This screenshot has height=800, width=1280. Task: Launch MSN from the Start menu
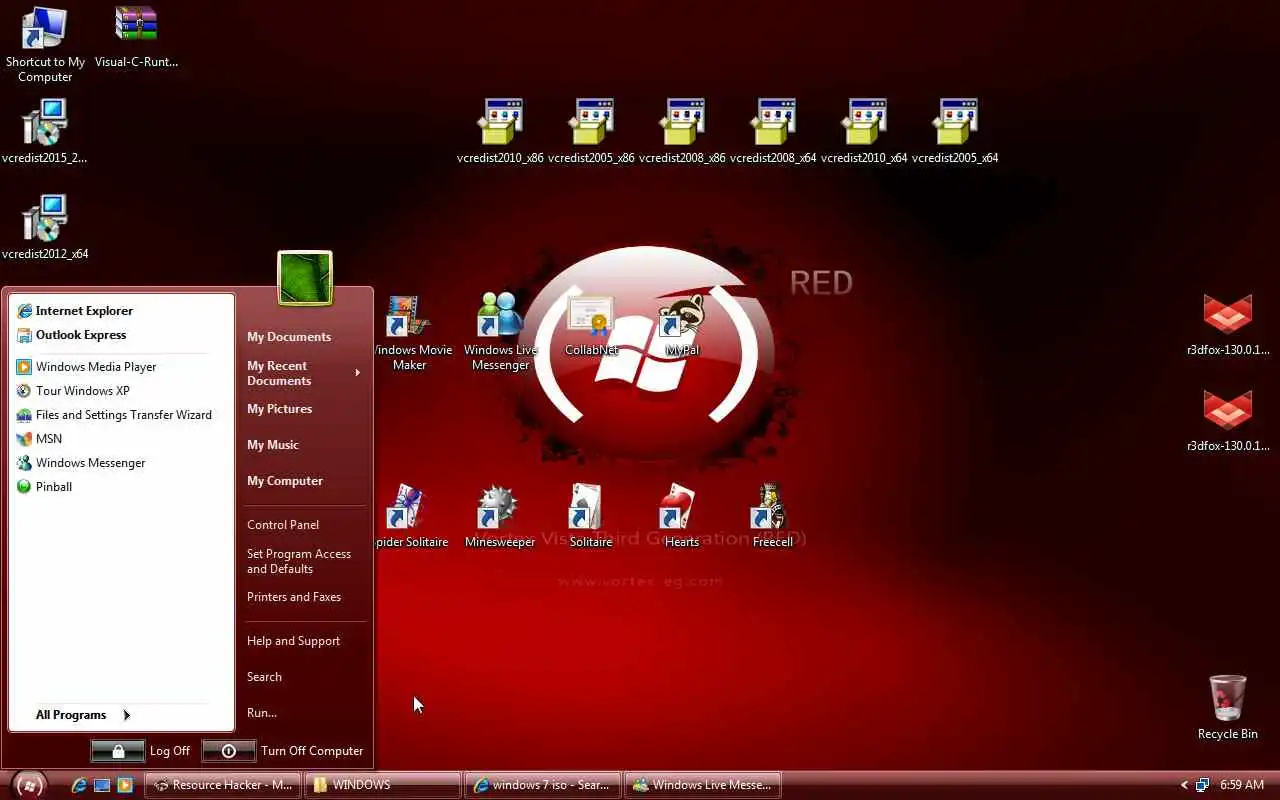(121, 439)
